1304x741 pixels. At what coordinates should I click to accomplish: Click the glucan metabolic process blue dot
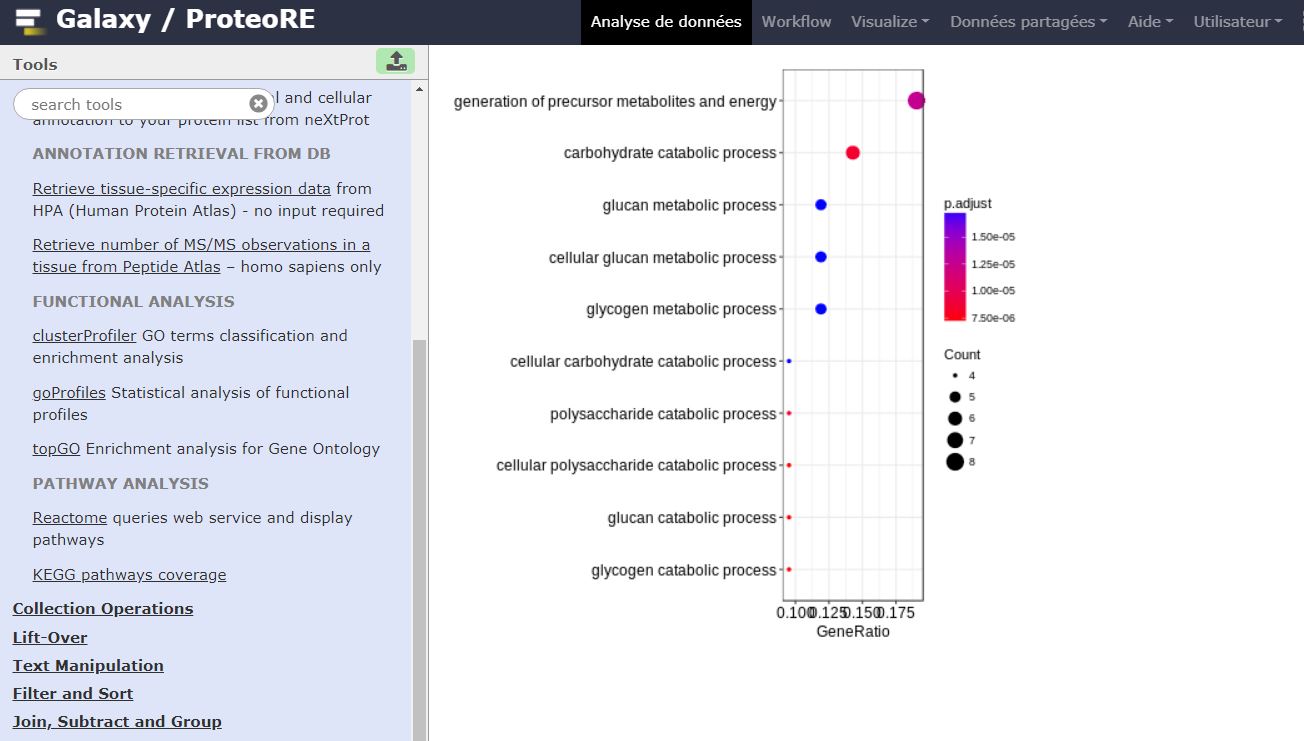(821, 205)
